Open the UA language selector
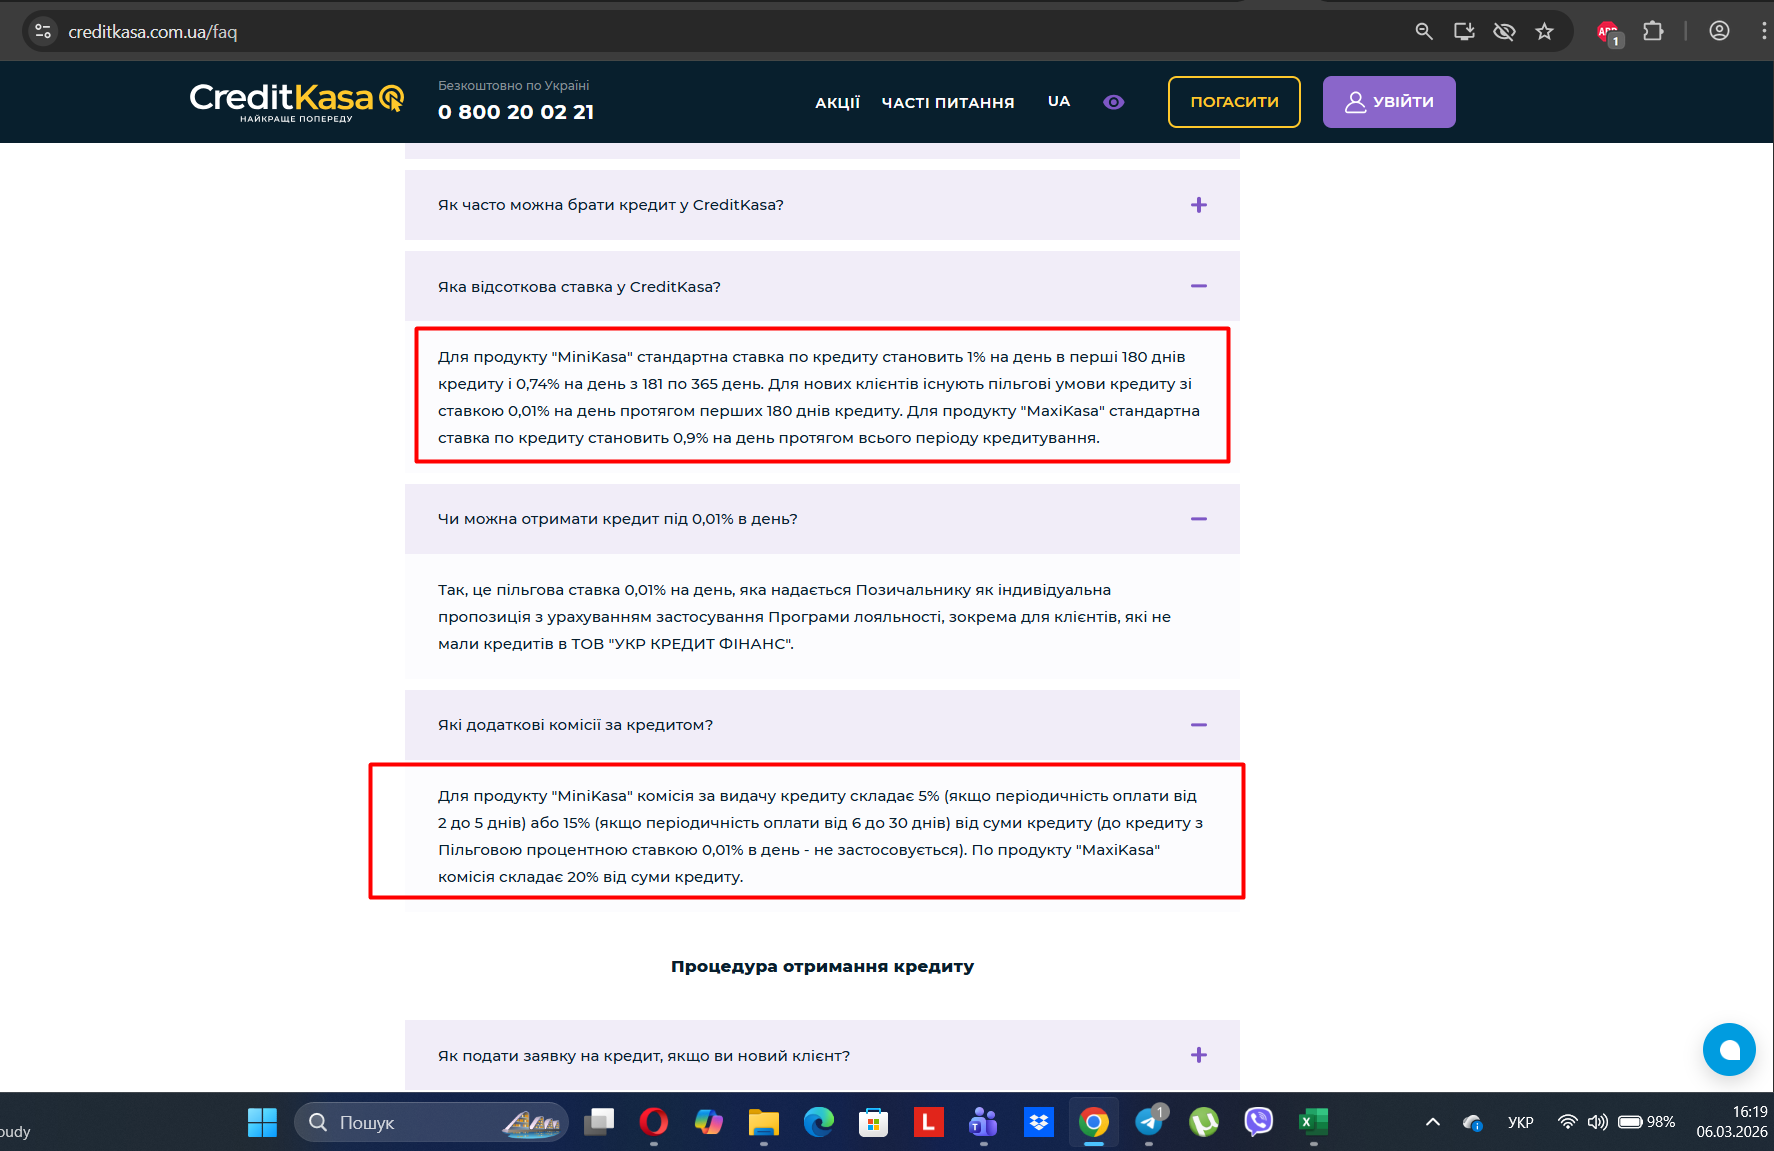Viewport: 1774px width, 1151px height. click(x=1059, y=102)
